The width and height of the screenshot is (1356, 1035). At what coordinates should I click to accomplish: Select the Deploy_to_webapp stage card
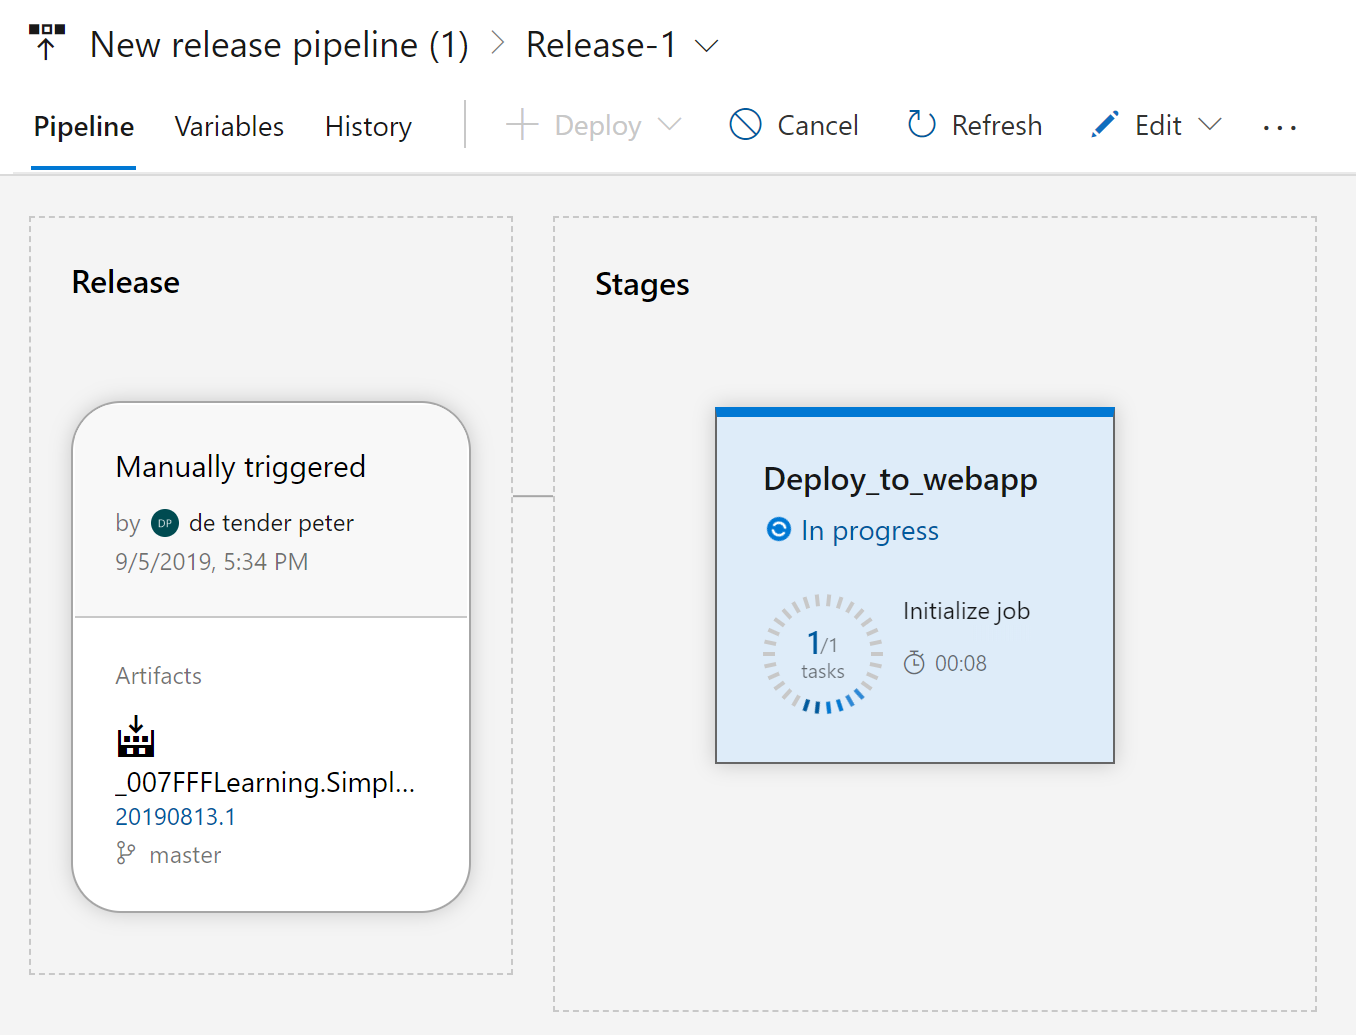[914, 585]
